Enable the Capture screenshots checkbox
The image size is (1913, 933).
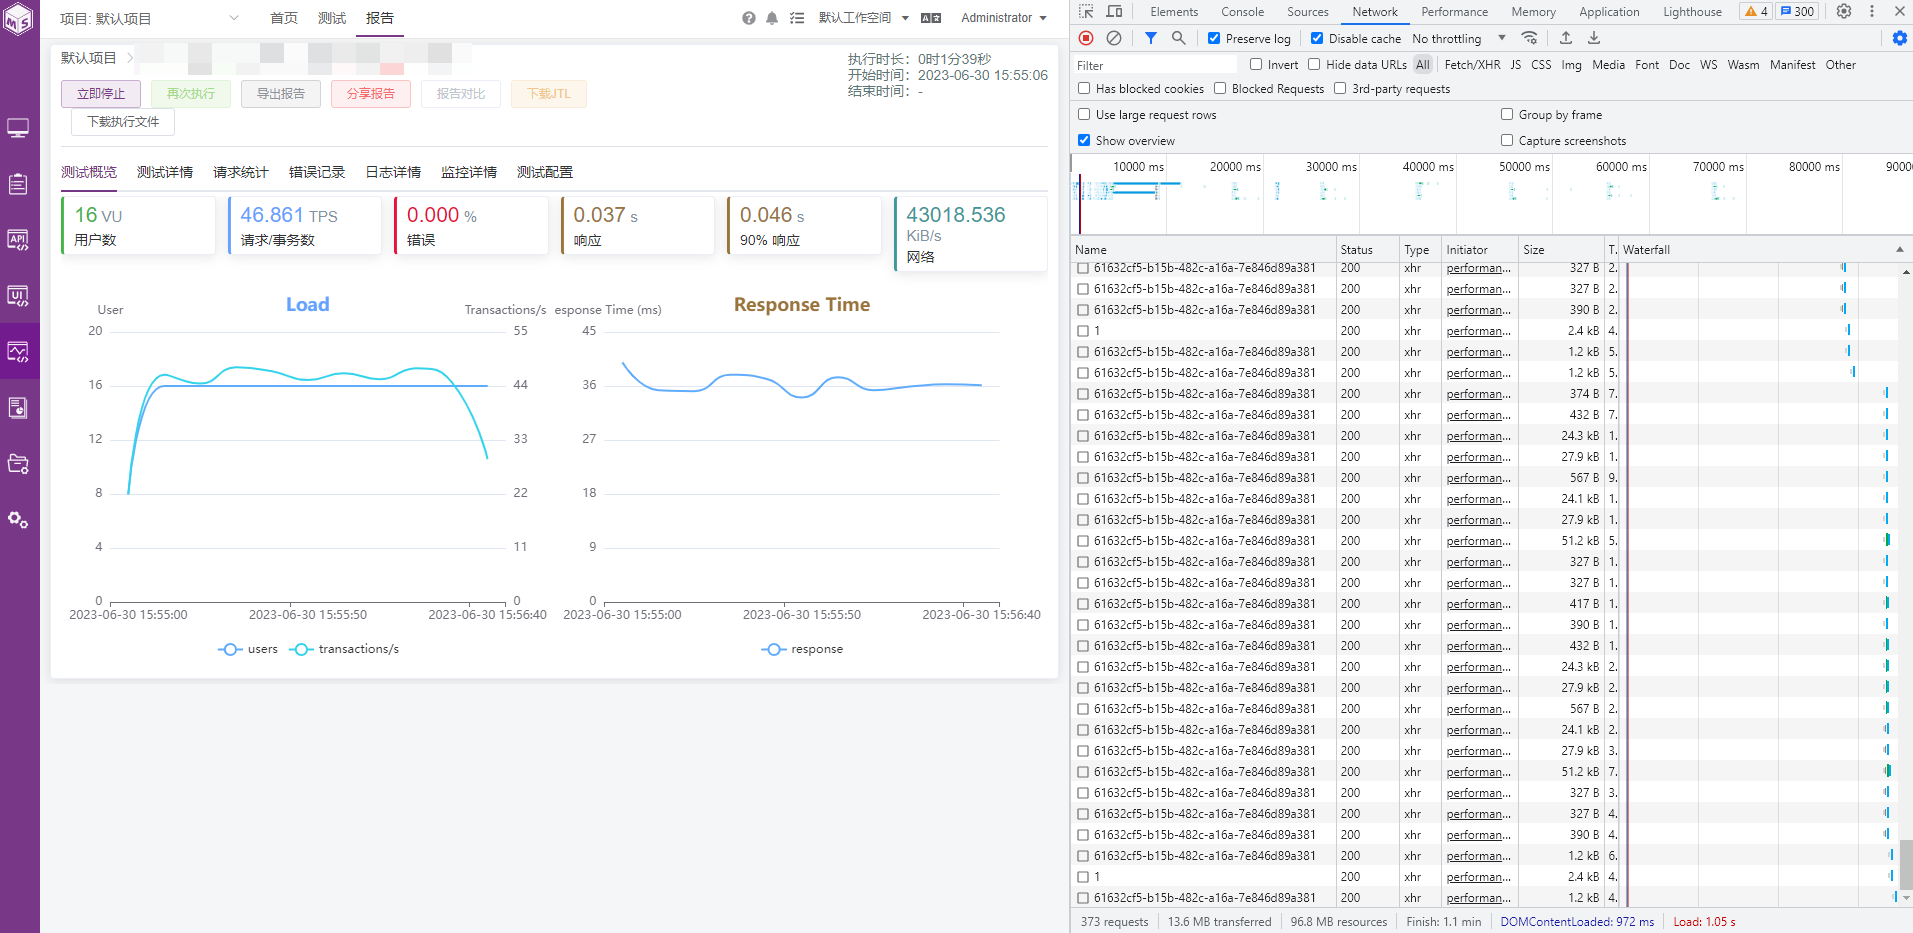click(x=1507, y=140)
